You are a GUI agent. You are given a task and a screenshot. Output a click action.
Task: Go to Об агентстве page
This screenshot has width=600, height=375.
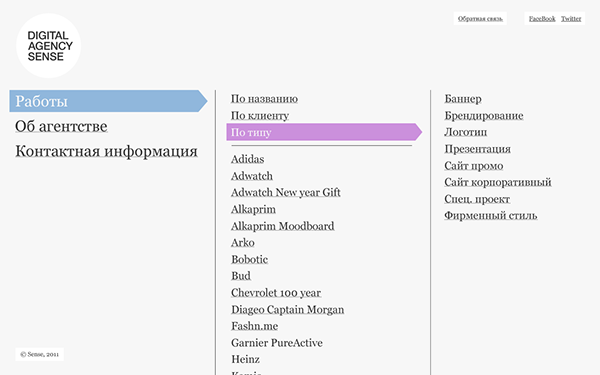click(x=61, y=126)
